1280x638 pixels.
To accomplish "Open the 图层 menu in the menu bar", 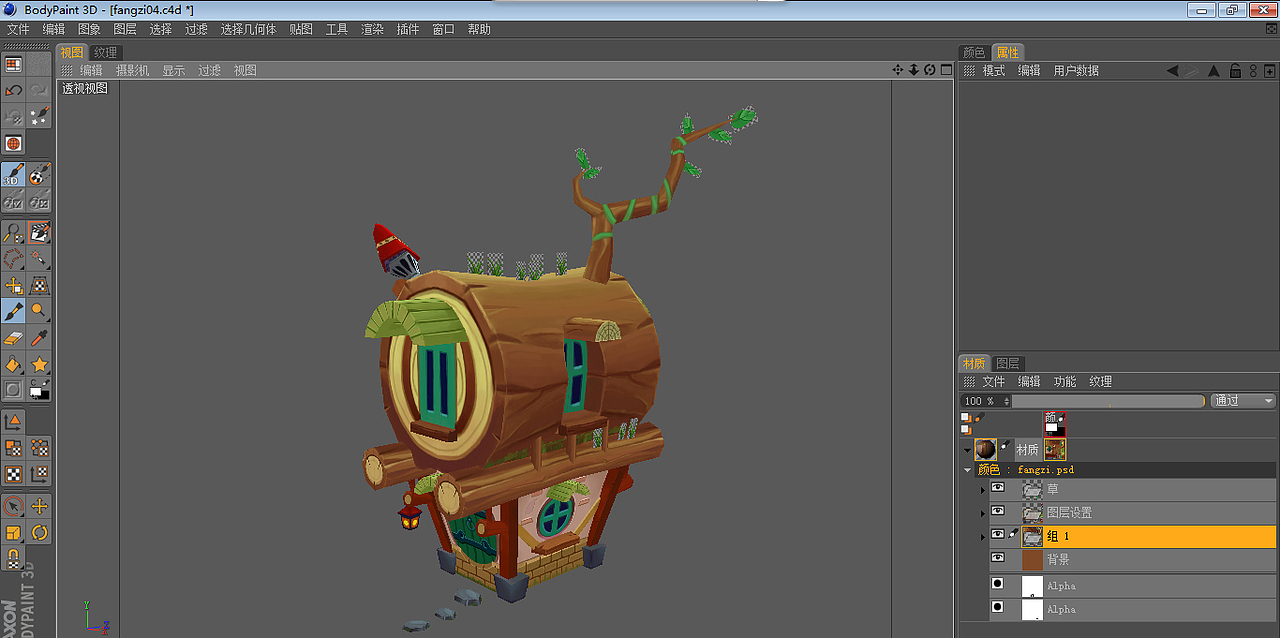I will pyautogui.click(x=125, y=29).
